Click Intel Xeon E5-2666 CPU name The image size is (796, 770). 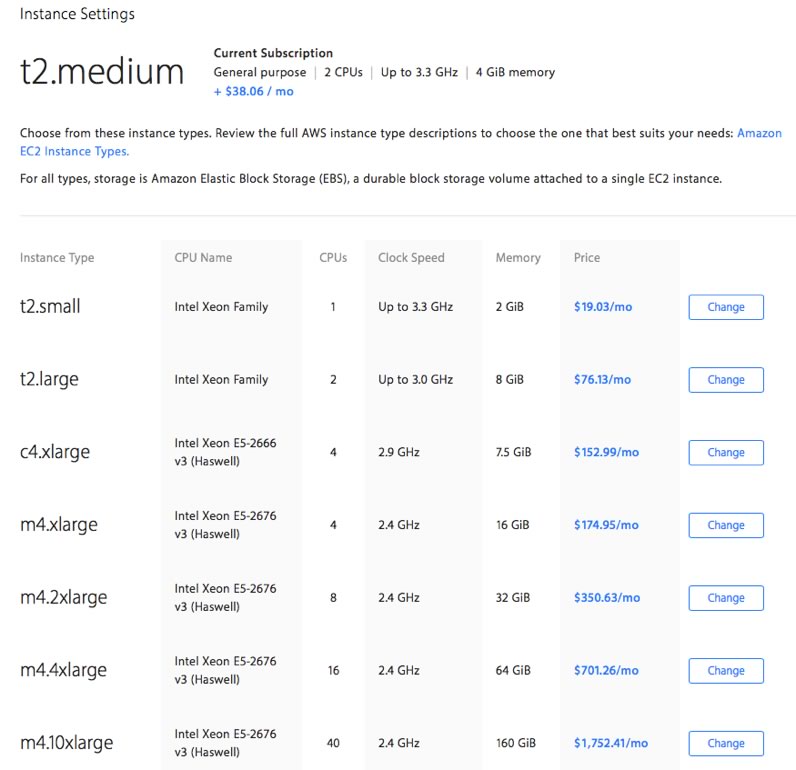[x=225, y=452]
